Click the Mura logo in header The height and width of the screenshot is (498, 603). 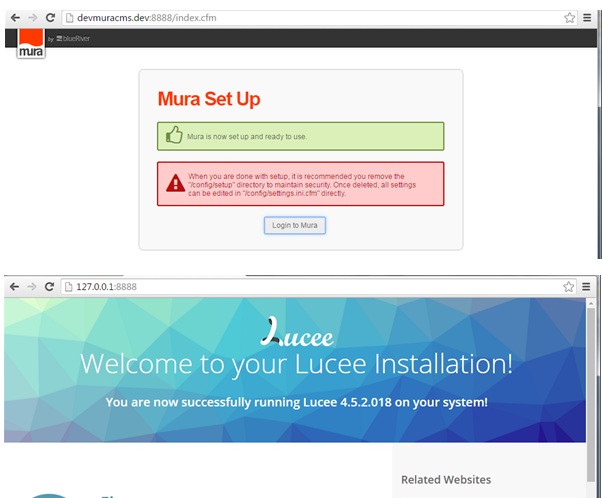point(31,43)
